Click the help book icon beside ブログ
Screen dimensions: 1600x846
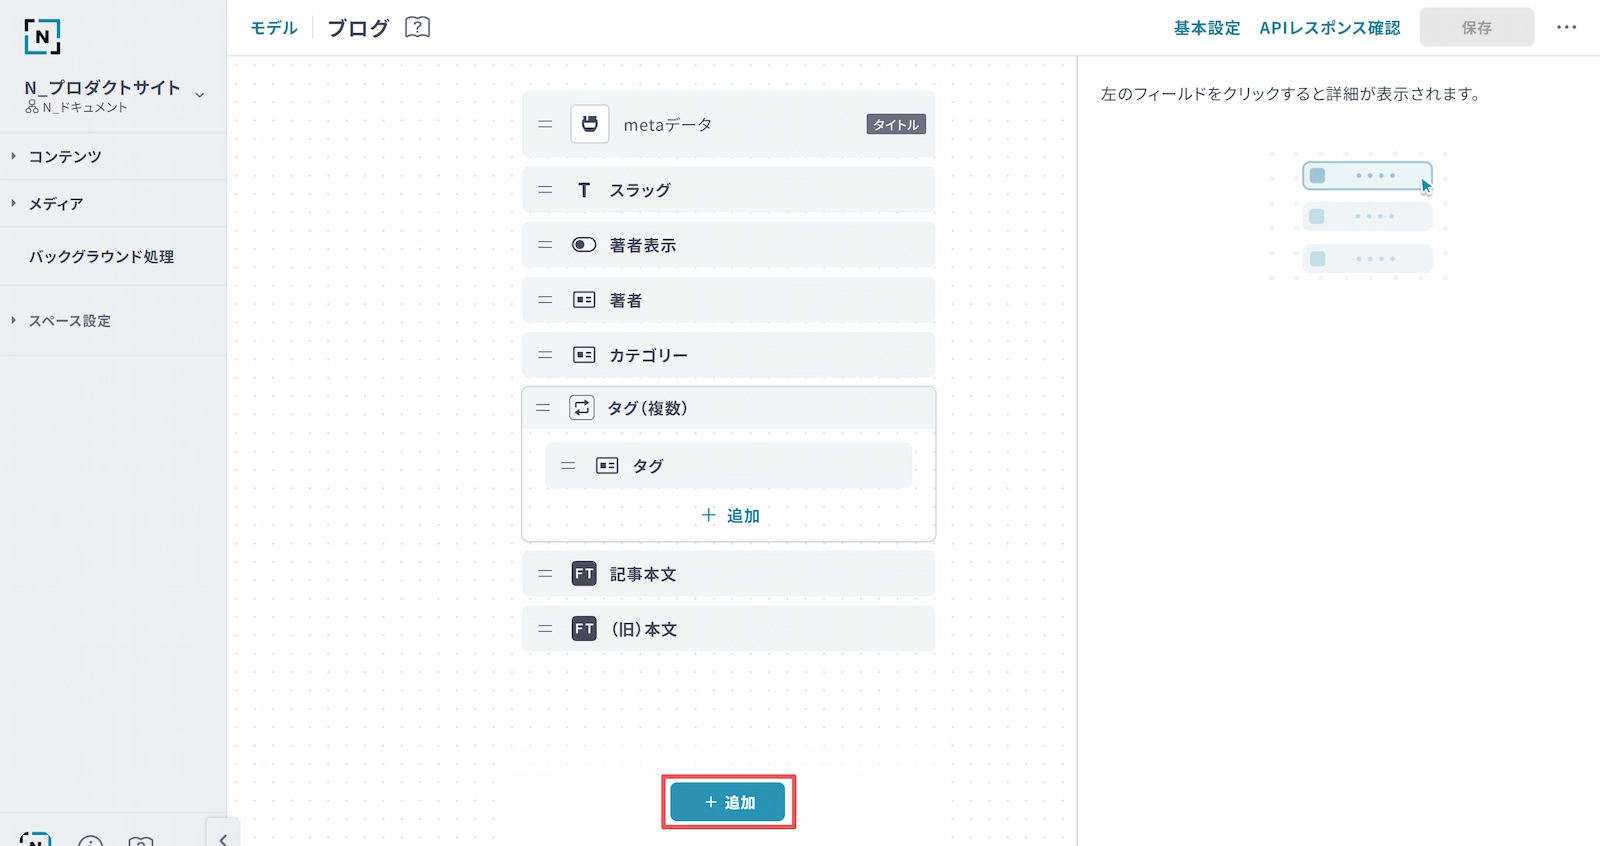(417, 27)
